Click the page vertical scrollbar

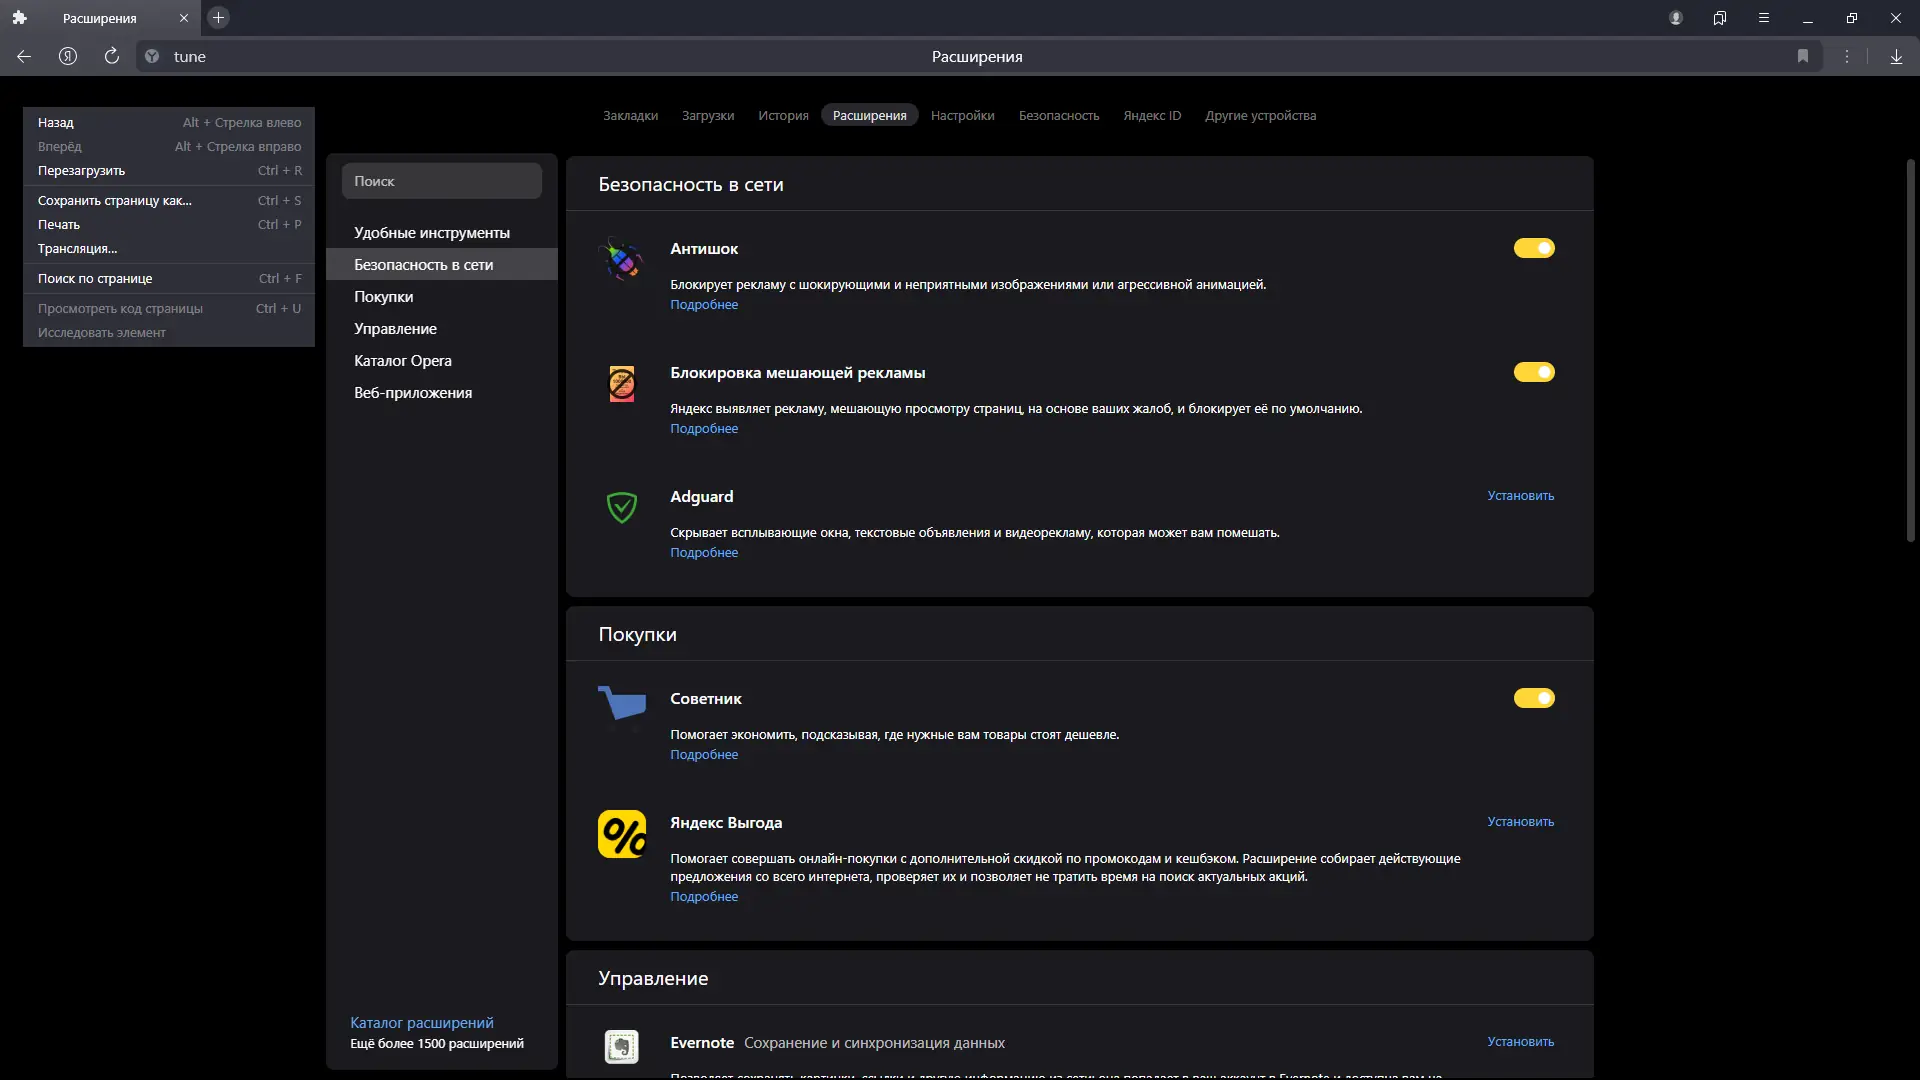1910,350
